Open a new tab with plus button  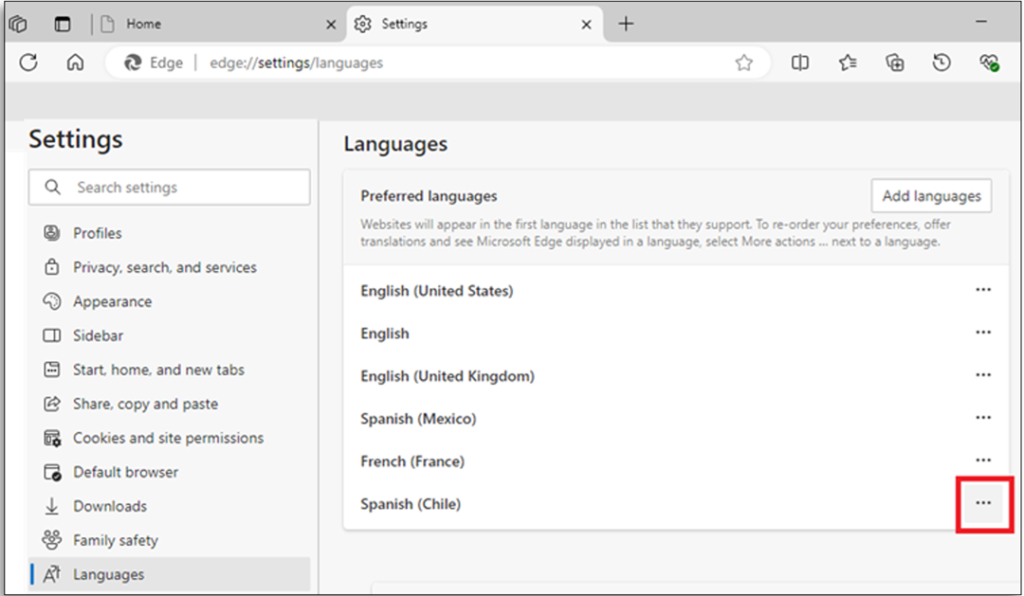point(626,24)
